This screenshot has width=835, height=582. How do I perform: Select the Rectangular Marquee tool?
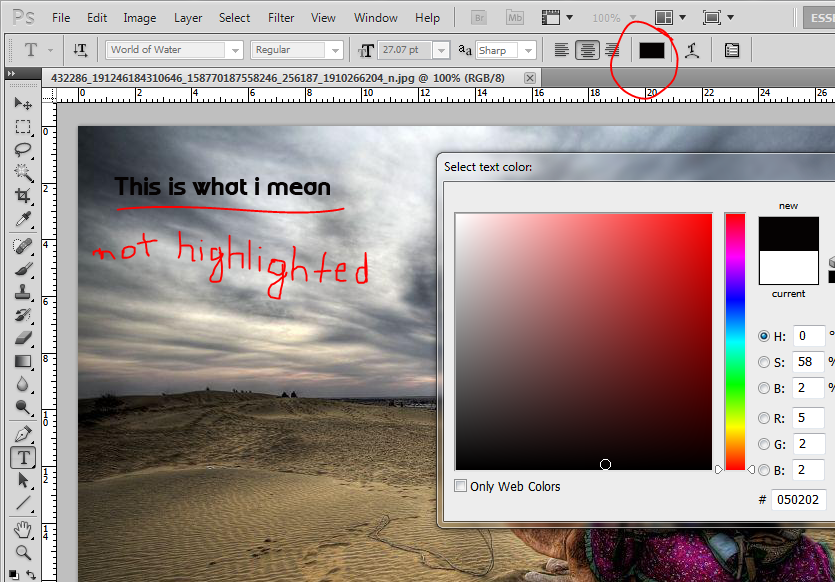point(23,127)
